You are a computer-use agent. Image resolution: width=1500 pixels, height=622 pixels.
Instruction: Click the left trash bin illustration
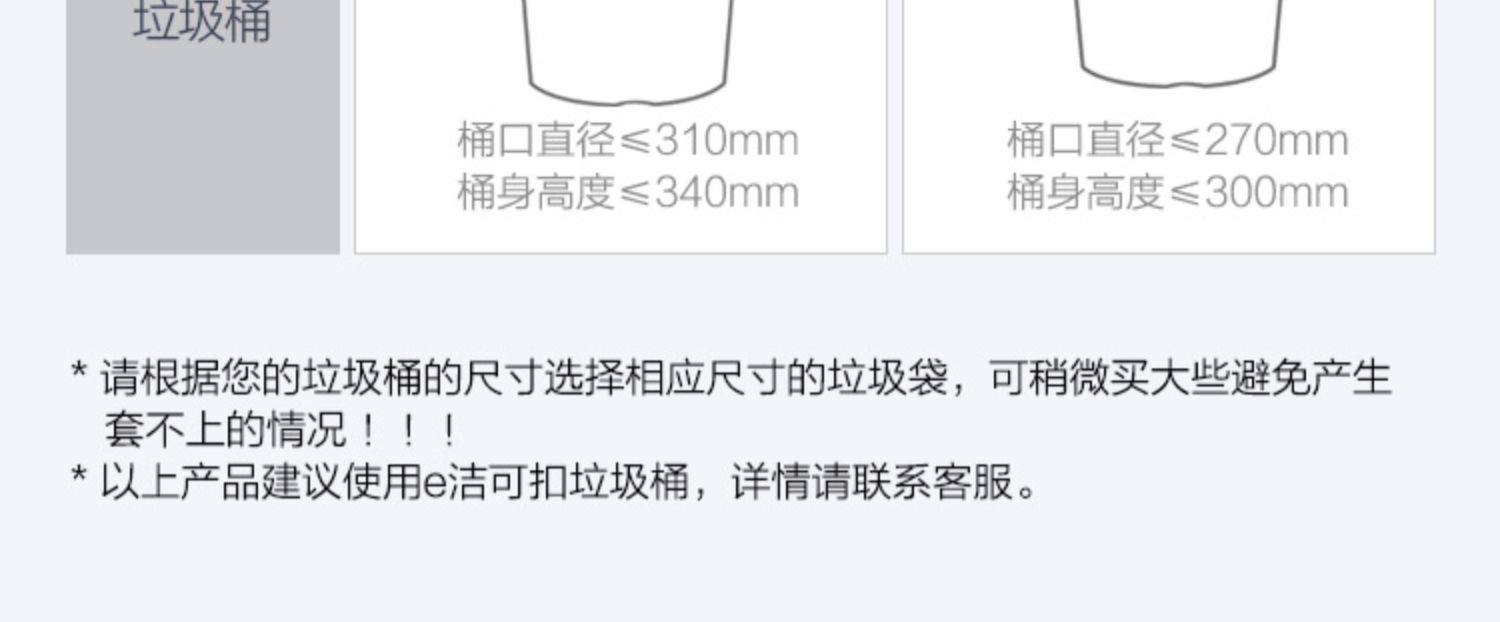630,52
